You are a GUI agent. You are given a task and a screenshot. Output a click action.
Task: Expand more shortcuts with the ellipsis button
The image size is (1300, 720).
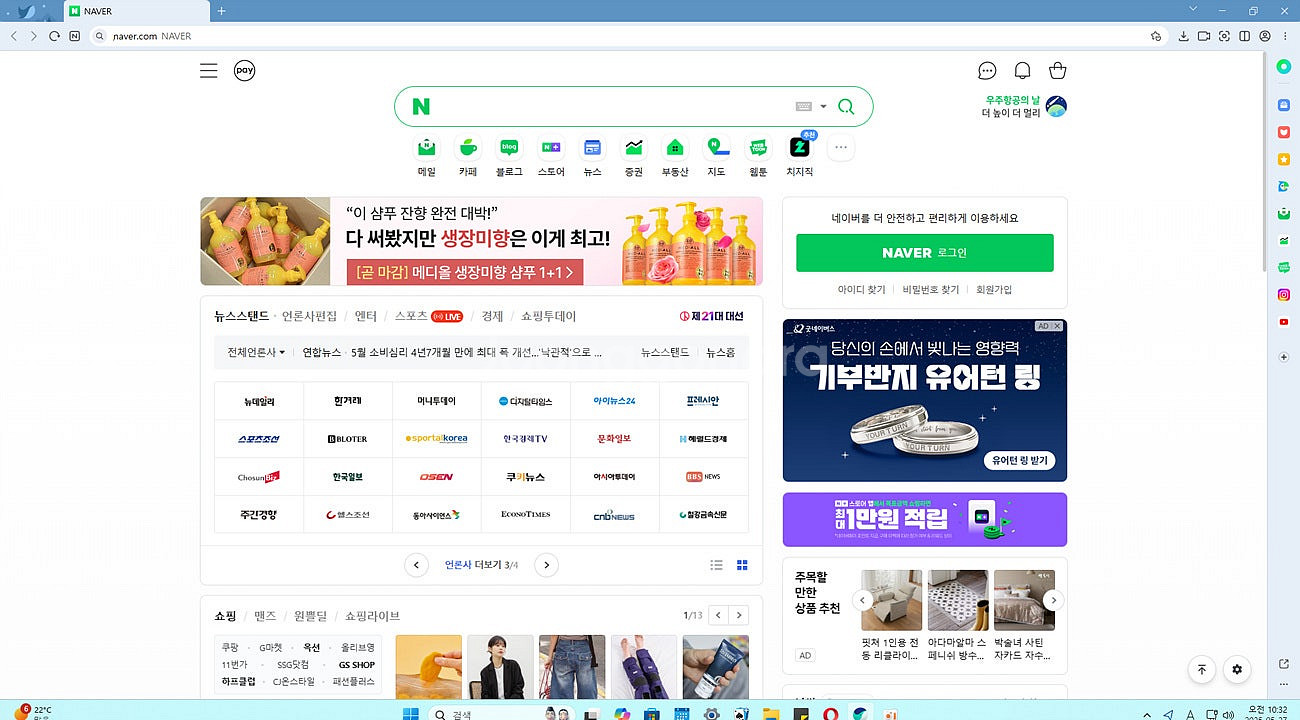841,148
